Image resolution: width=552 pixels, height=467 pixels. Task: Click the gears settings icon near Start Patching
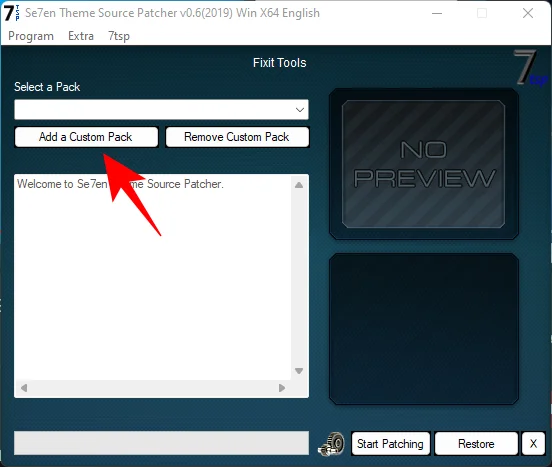(x=332, y=444)
